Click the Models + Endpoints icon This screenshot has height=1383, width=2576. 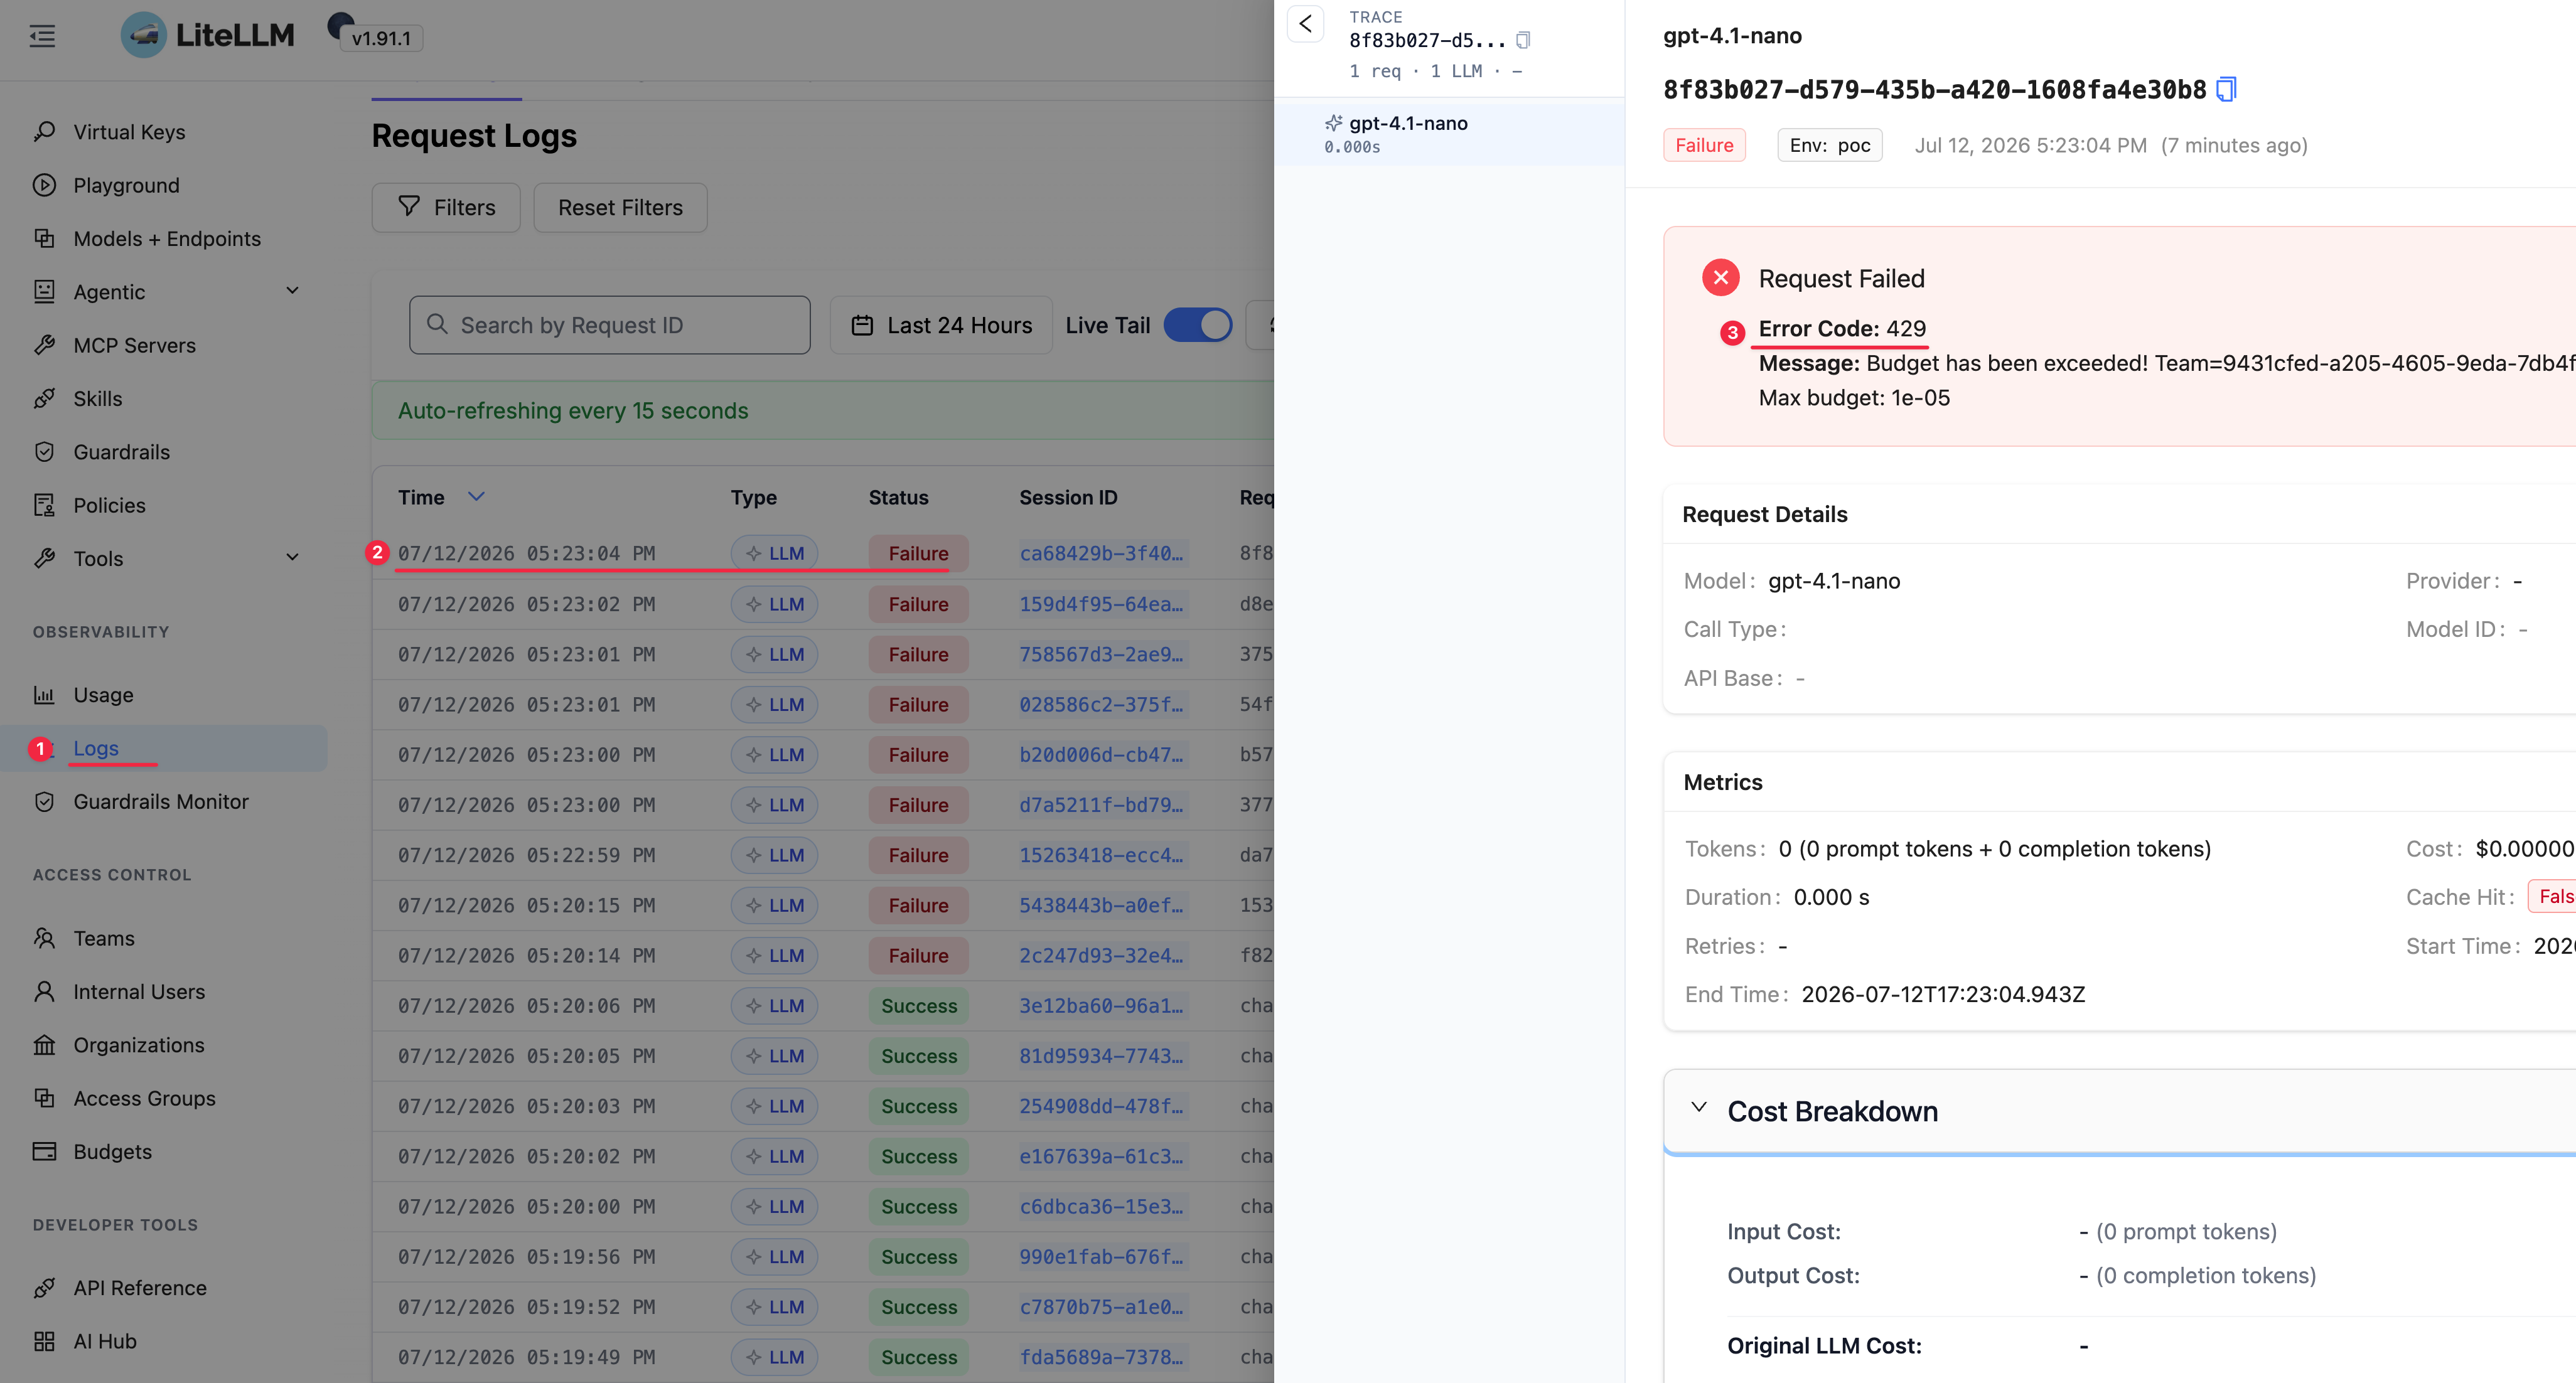tap(44, 238)
